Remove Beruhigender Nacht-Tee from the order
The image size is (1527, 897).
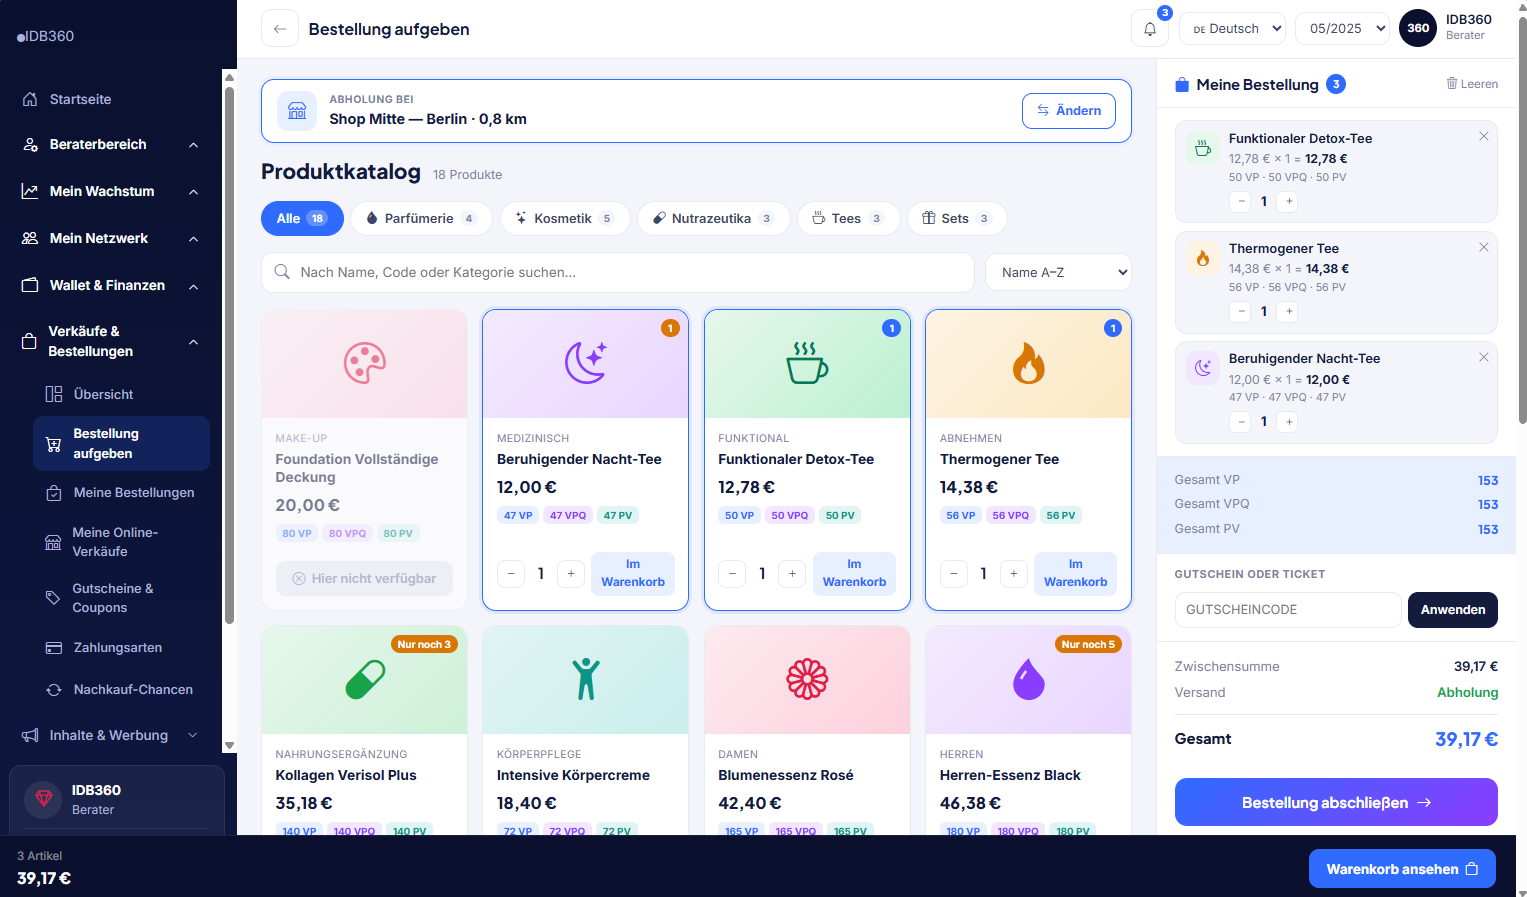coord(1484,357)
